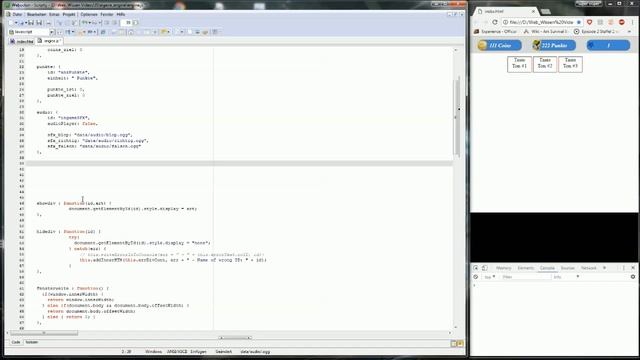This screenshot has height=360, width=640.
Task: Open console settings with the gear icon
Action: click(633, 277)
